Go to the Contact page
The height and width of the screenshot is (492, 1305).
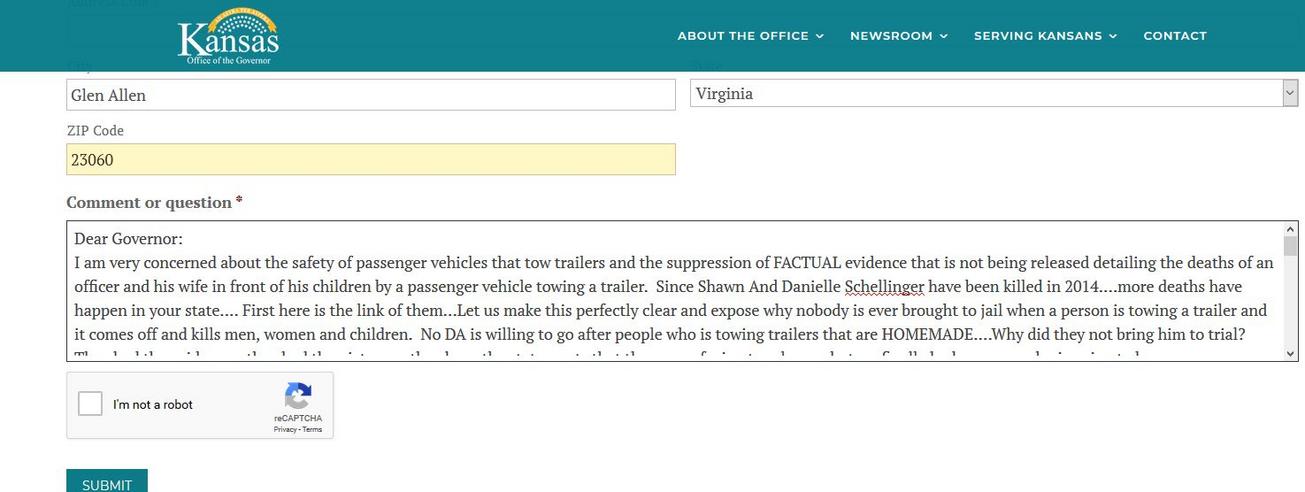coord(1175,36)
